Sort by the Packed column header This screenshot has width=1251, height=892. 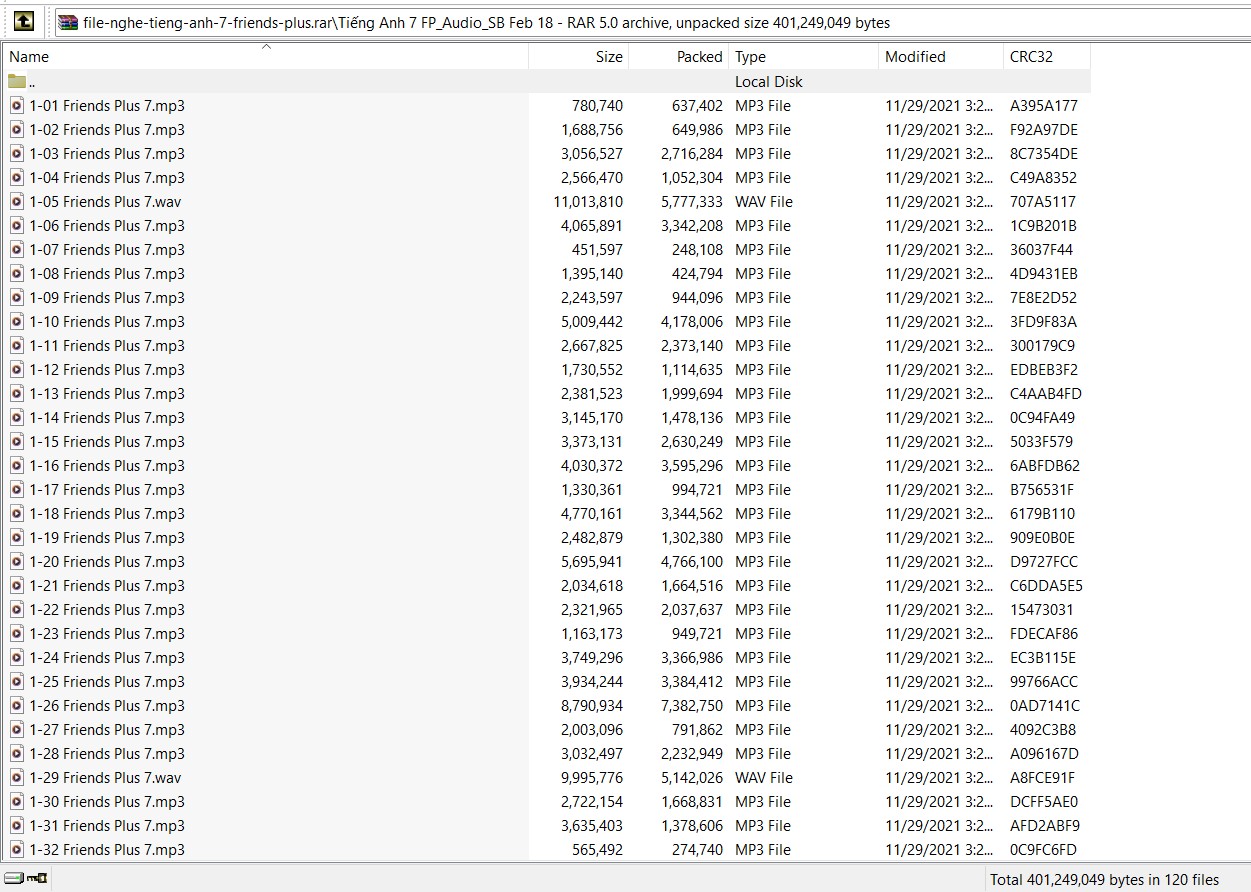click(679, 57)
